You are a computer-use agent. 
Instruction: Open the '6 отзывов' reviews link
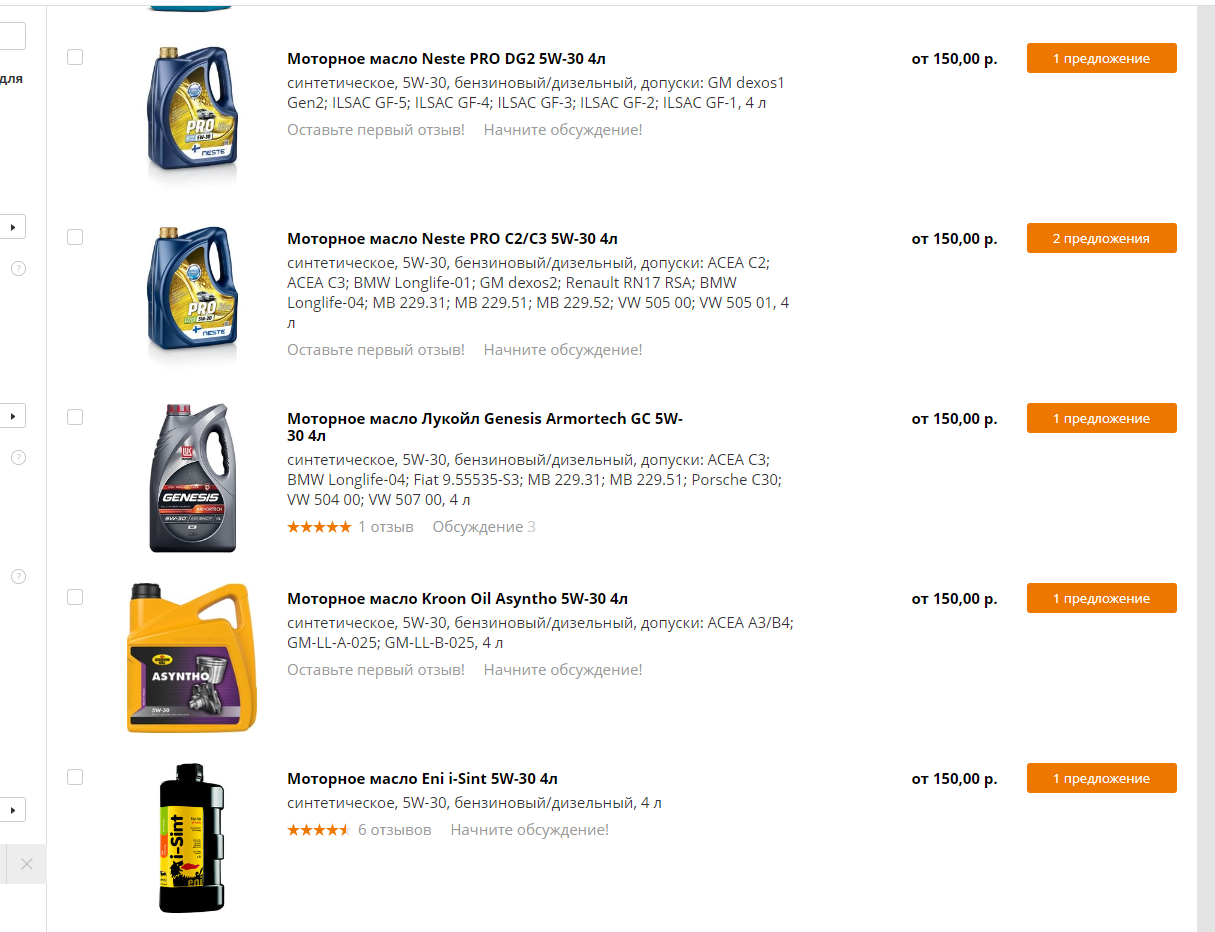[394, 830]
